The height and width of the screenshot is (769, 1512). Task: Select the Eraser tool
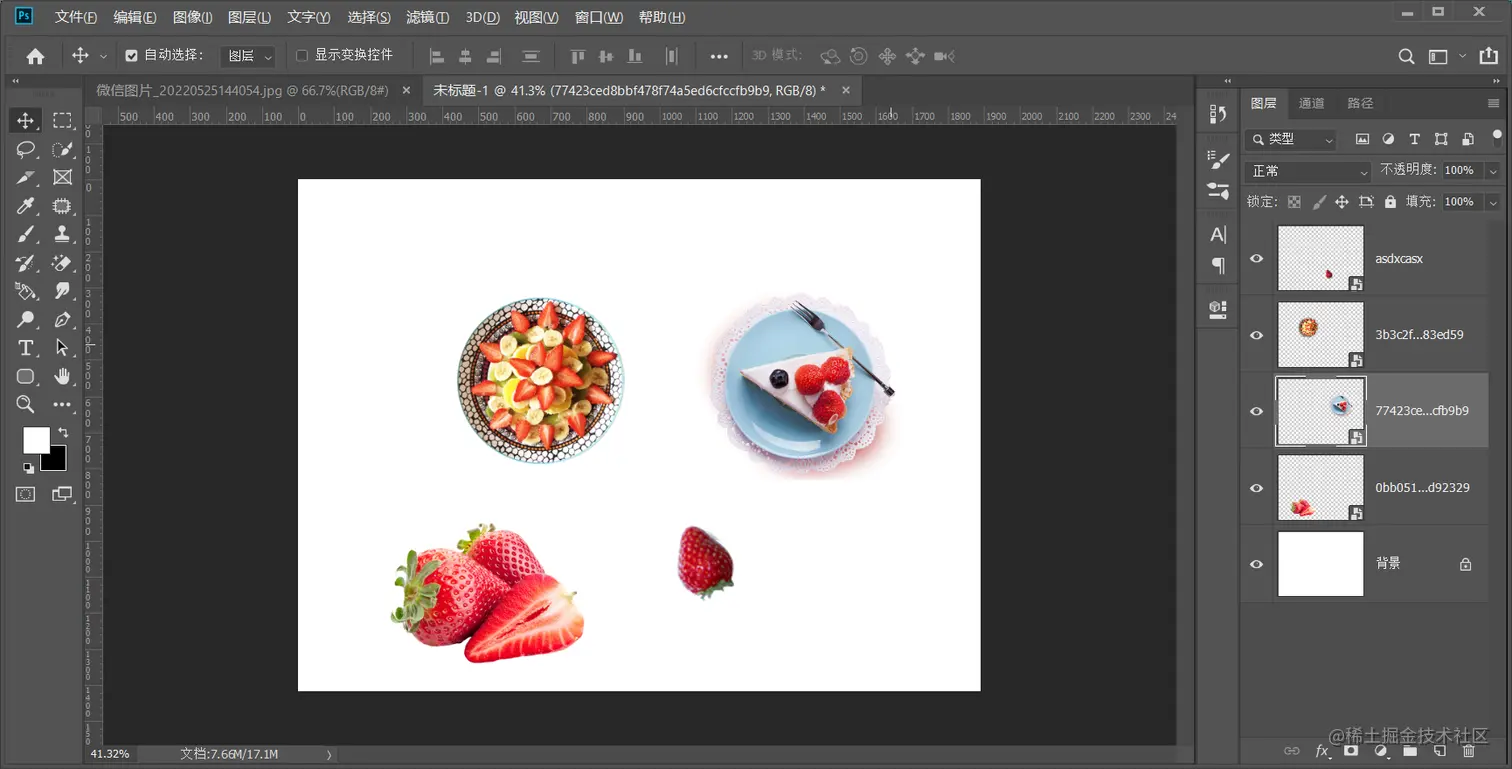(x=62, y=263)
